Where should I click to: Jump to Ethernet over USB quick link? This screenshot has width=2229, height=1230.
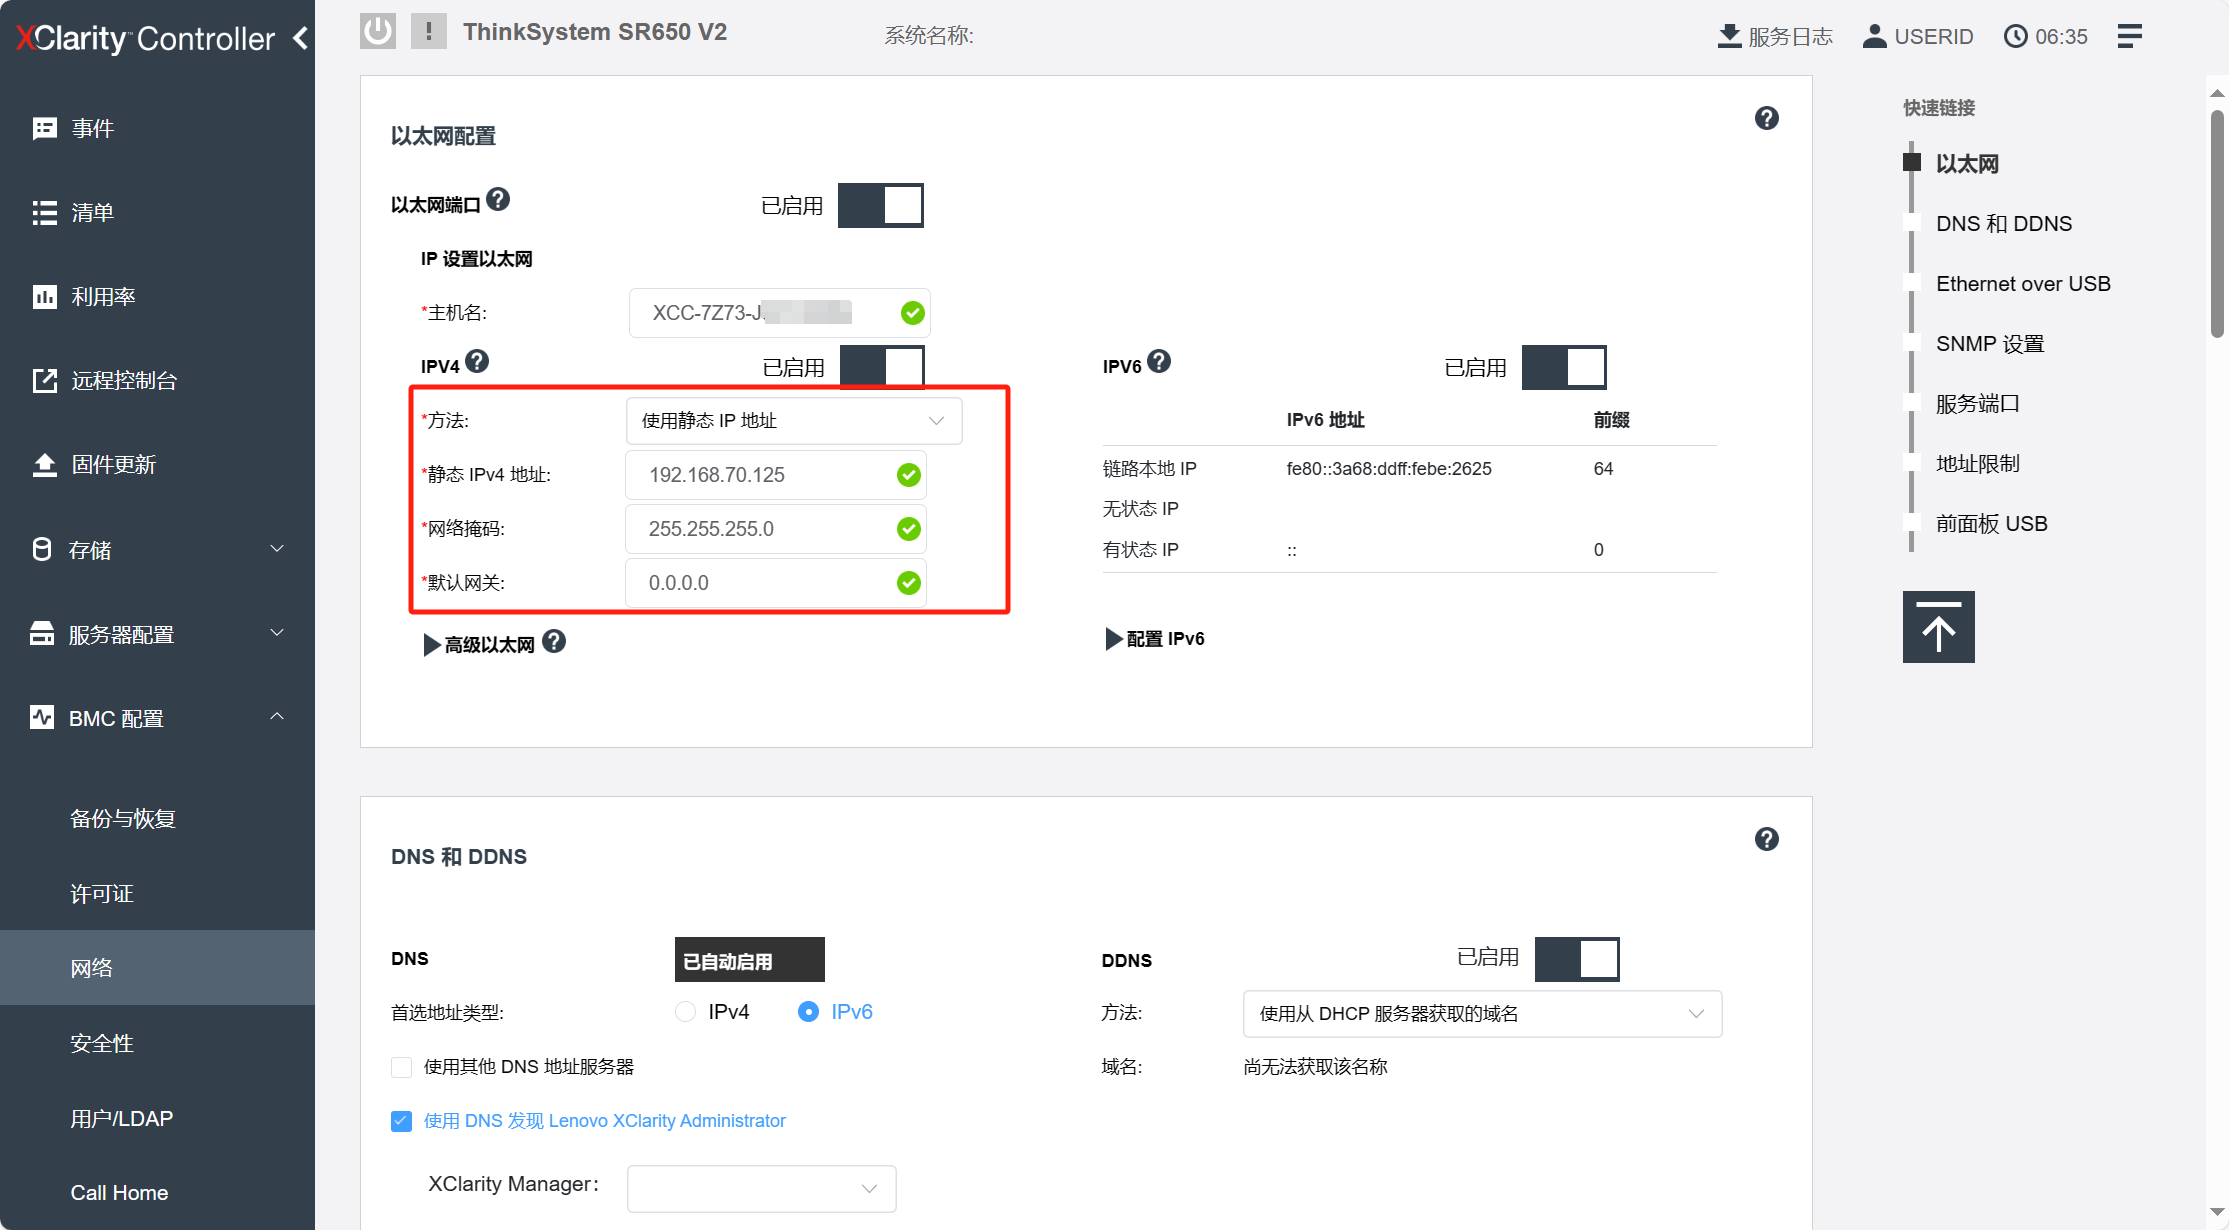2023,284
